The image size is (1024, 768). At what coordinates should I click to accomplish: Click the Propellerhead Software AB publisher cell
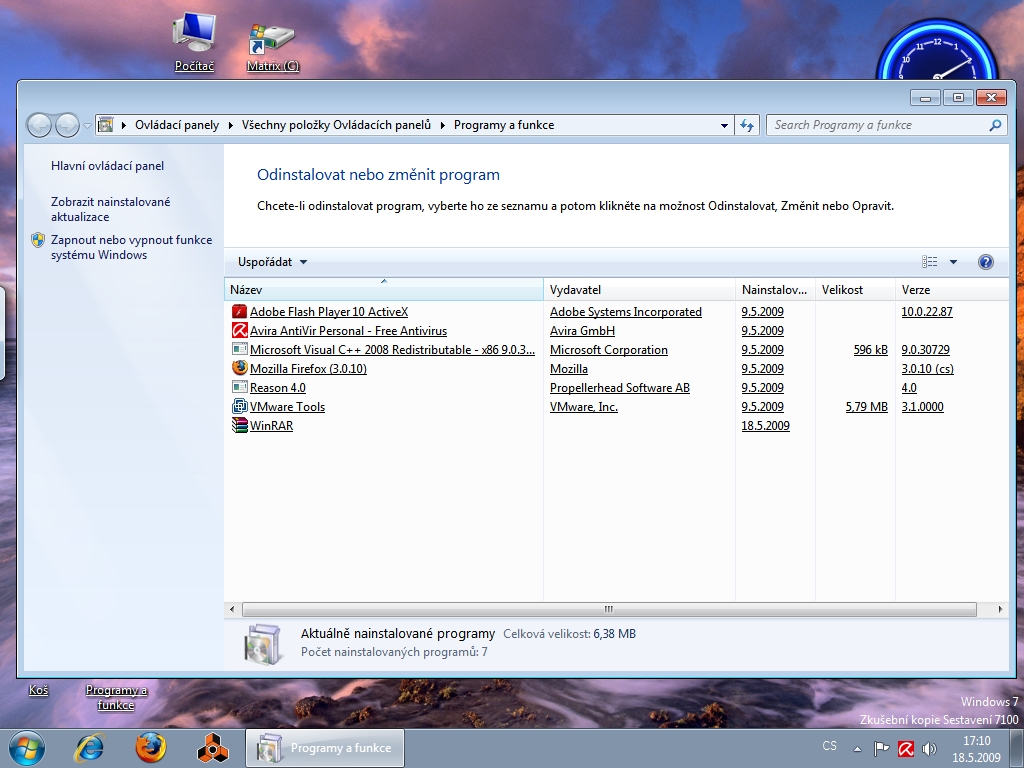(620, 387)
